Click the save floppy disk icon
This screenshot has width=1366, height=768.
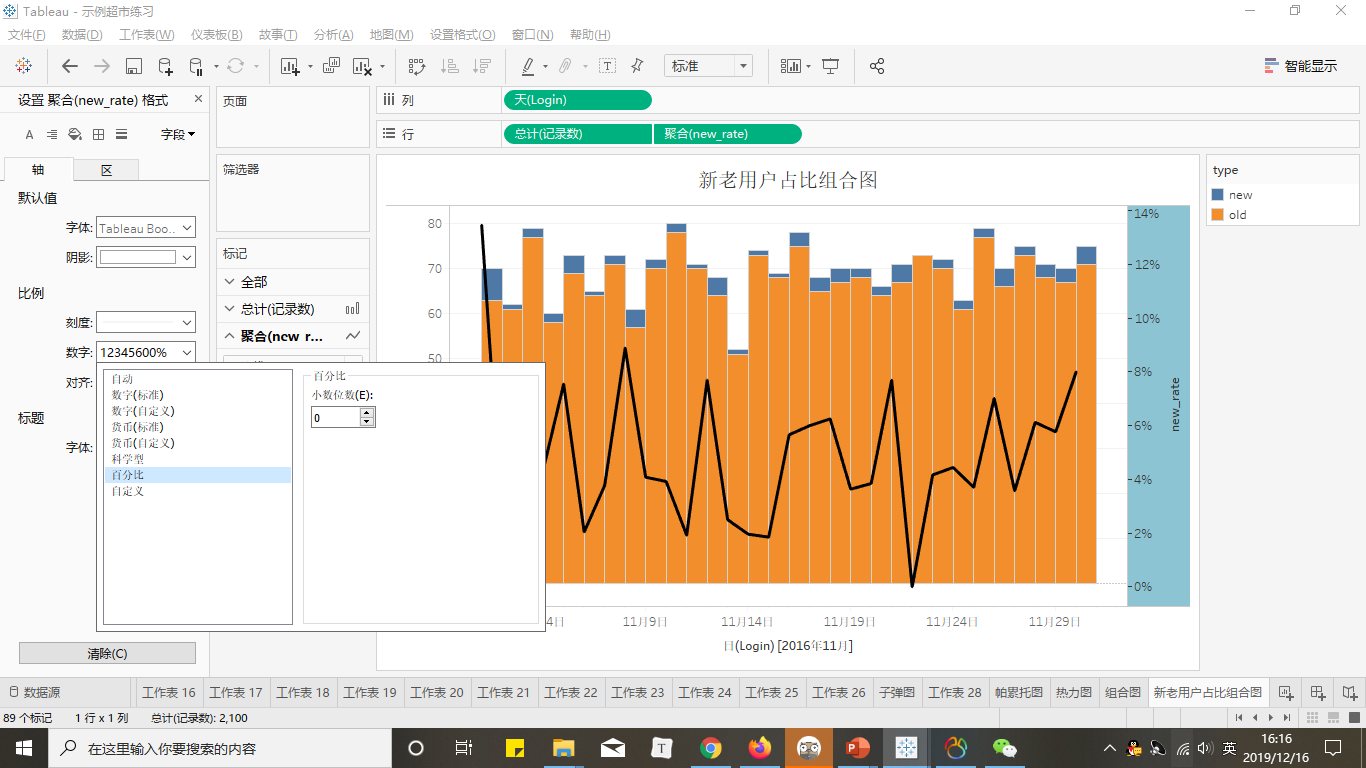coord(133,66)
